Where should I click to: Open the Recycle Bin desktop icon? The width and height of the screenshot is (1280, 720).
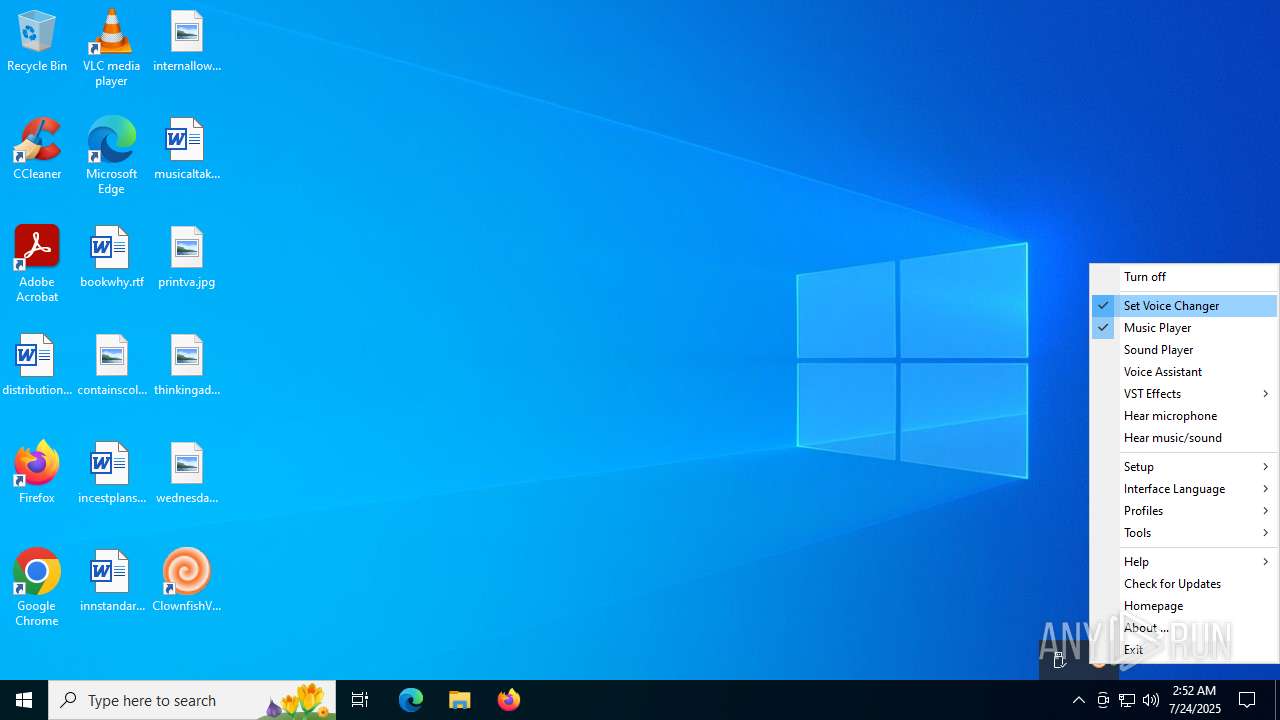(x=37, y=42)
